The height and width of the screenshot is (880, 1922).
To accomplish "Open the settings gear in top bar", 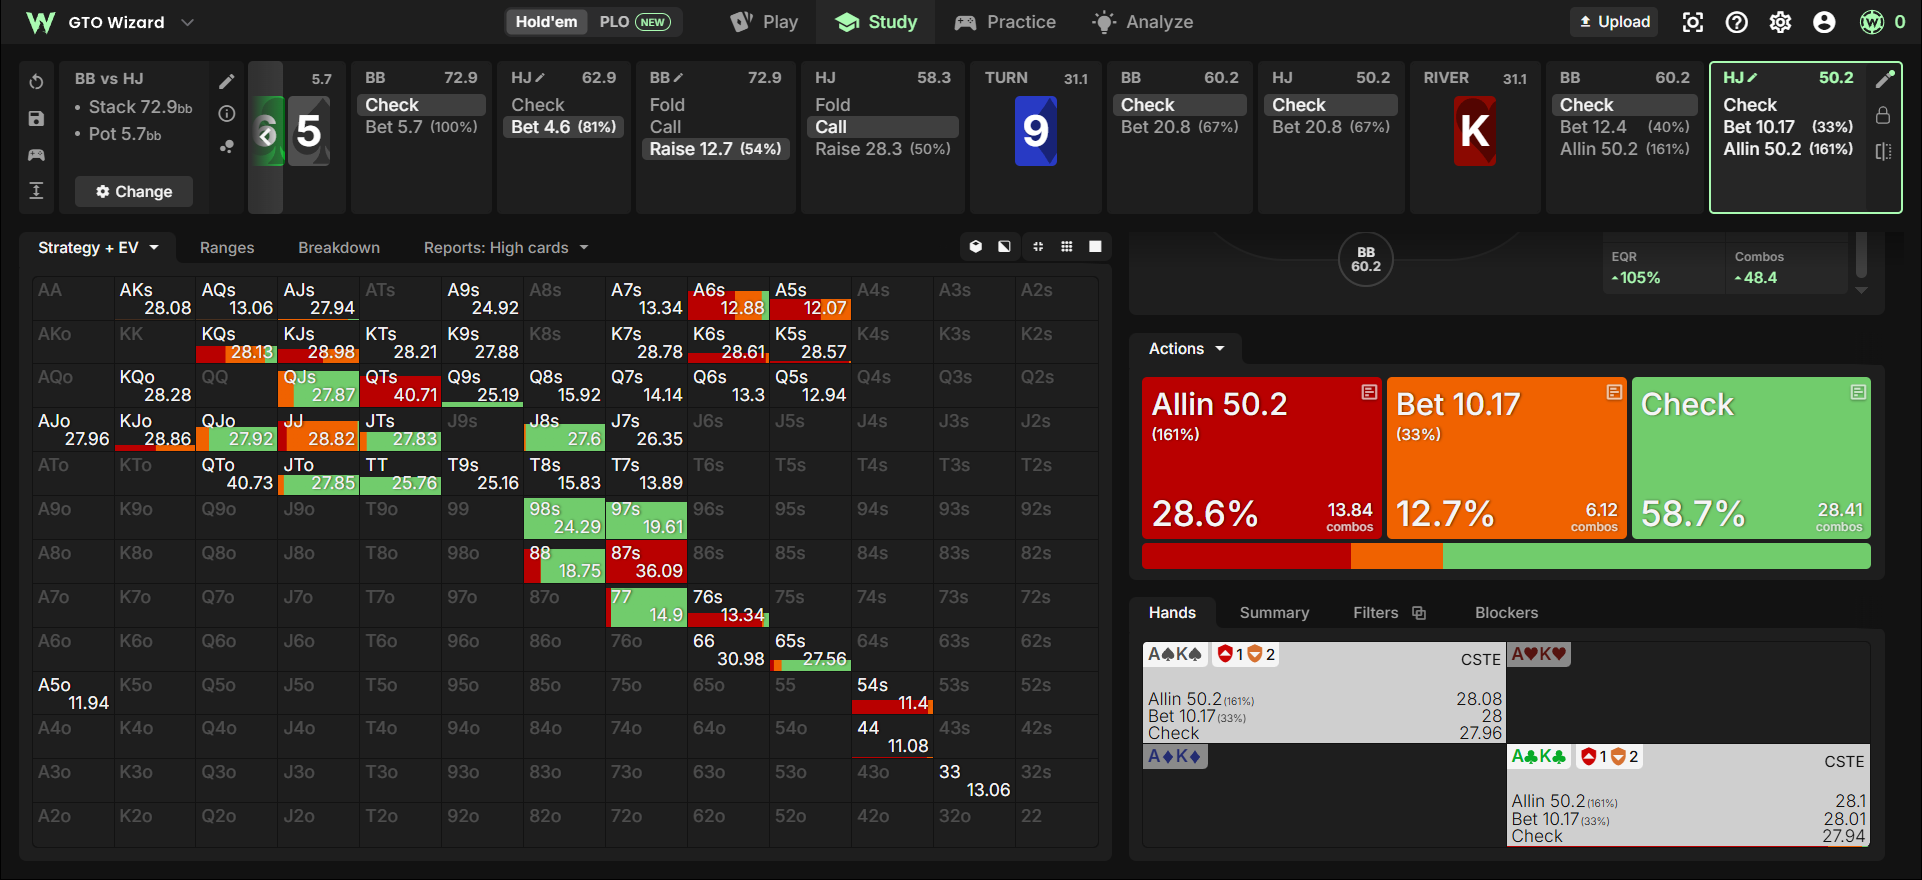I will [1781, 22].
